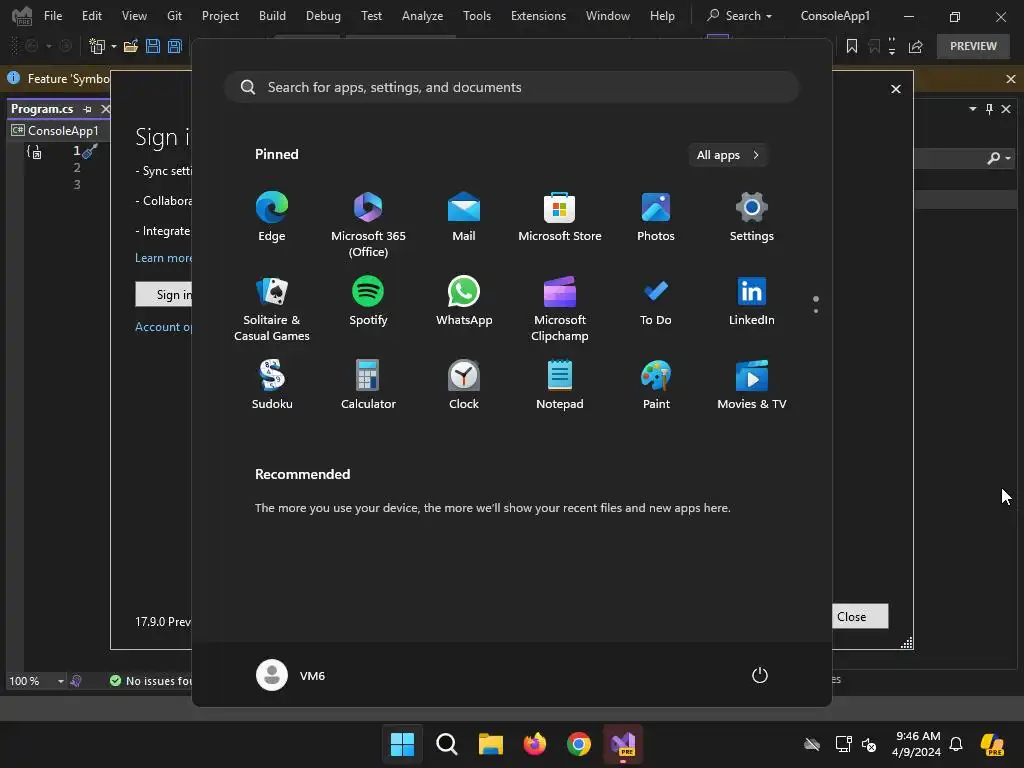The image size is (1024, 768).
Task: Open the Window menu
Action: (607, 16)
